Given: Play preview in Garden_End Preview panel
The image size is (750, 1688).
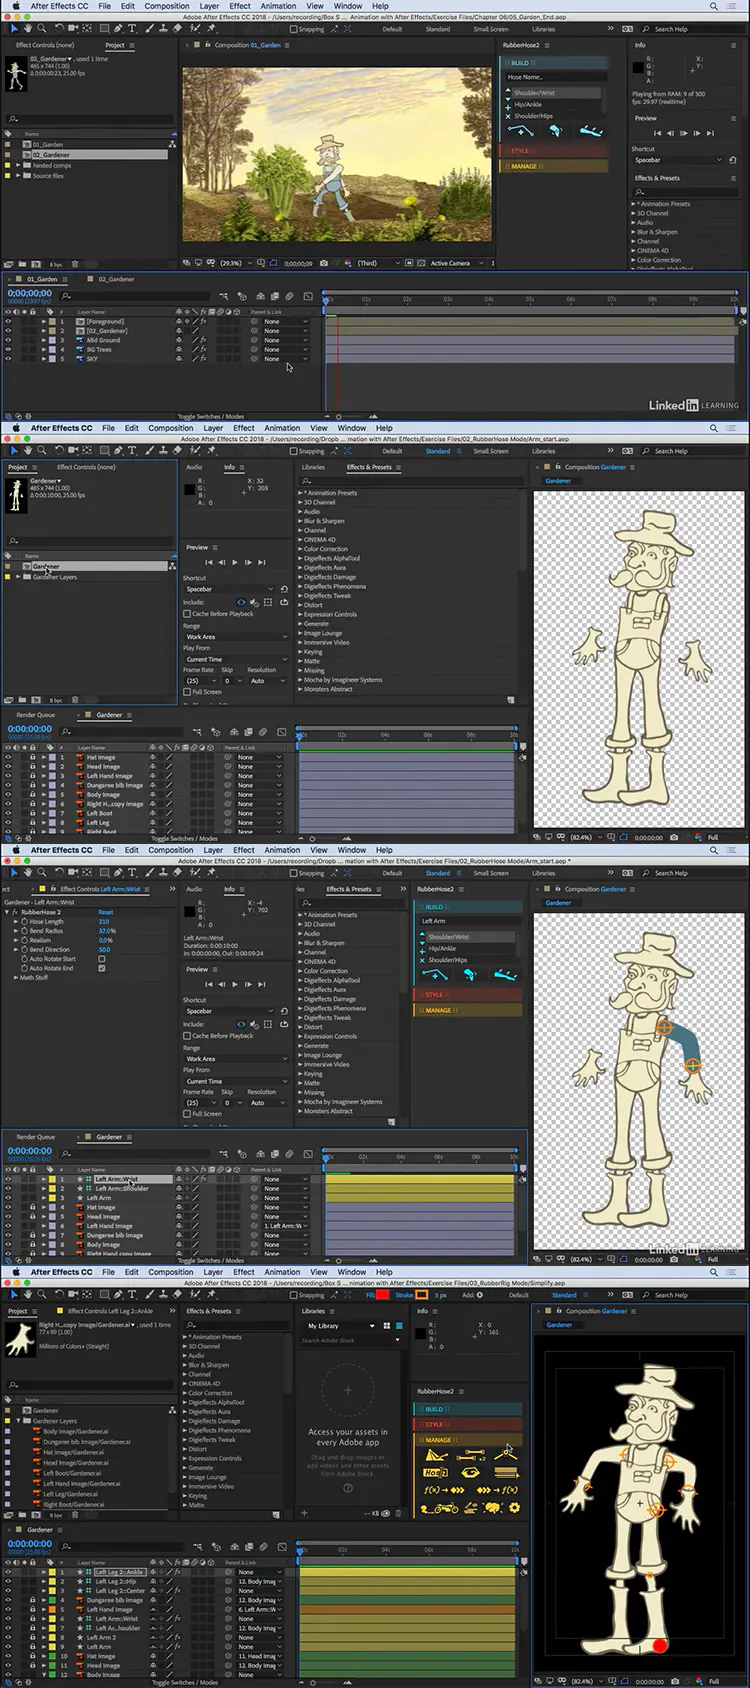Looking at the screenshot, I should point(684,133).
